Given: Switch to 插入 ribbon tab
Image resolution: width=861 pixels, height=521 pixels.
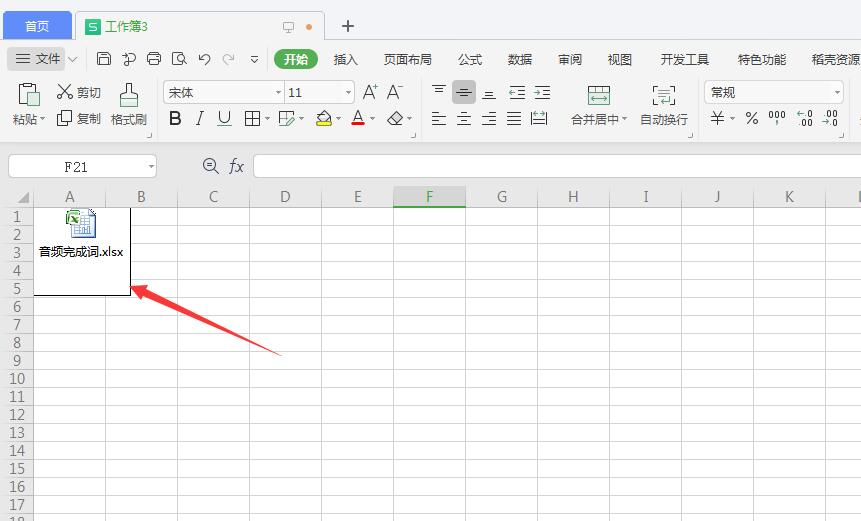Looking at the screenshot, I should click(x=345, y=59).
